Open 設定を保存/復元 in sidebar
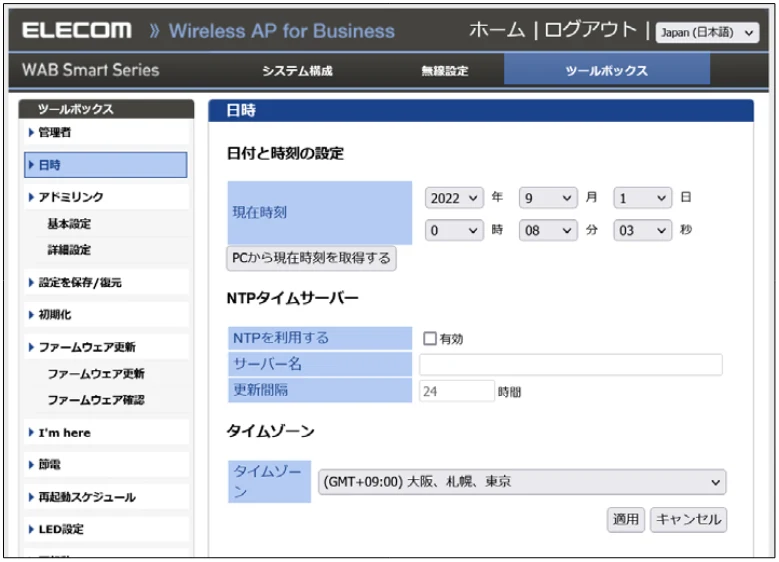Image resolution: width=779 pixels, height=562 pixels. (106, 282)
